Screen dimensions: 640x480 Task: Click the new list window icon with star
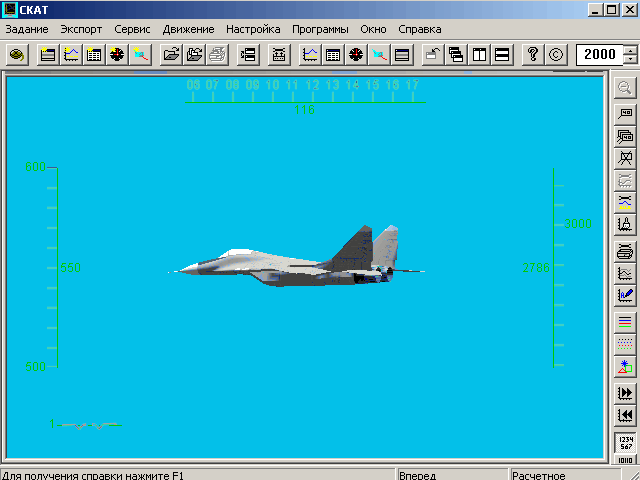[48, 54]
